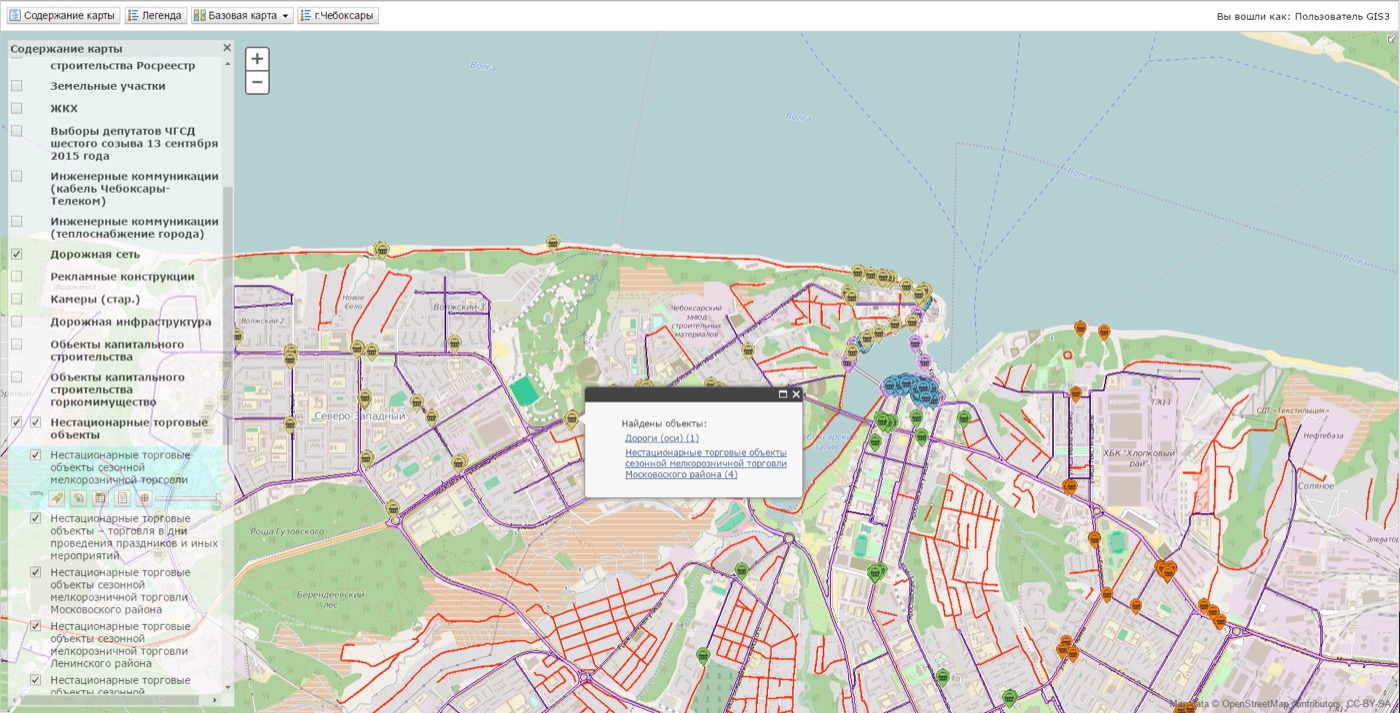
Task: Click the pin icon in the layer toolbar
Action: 58,498
